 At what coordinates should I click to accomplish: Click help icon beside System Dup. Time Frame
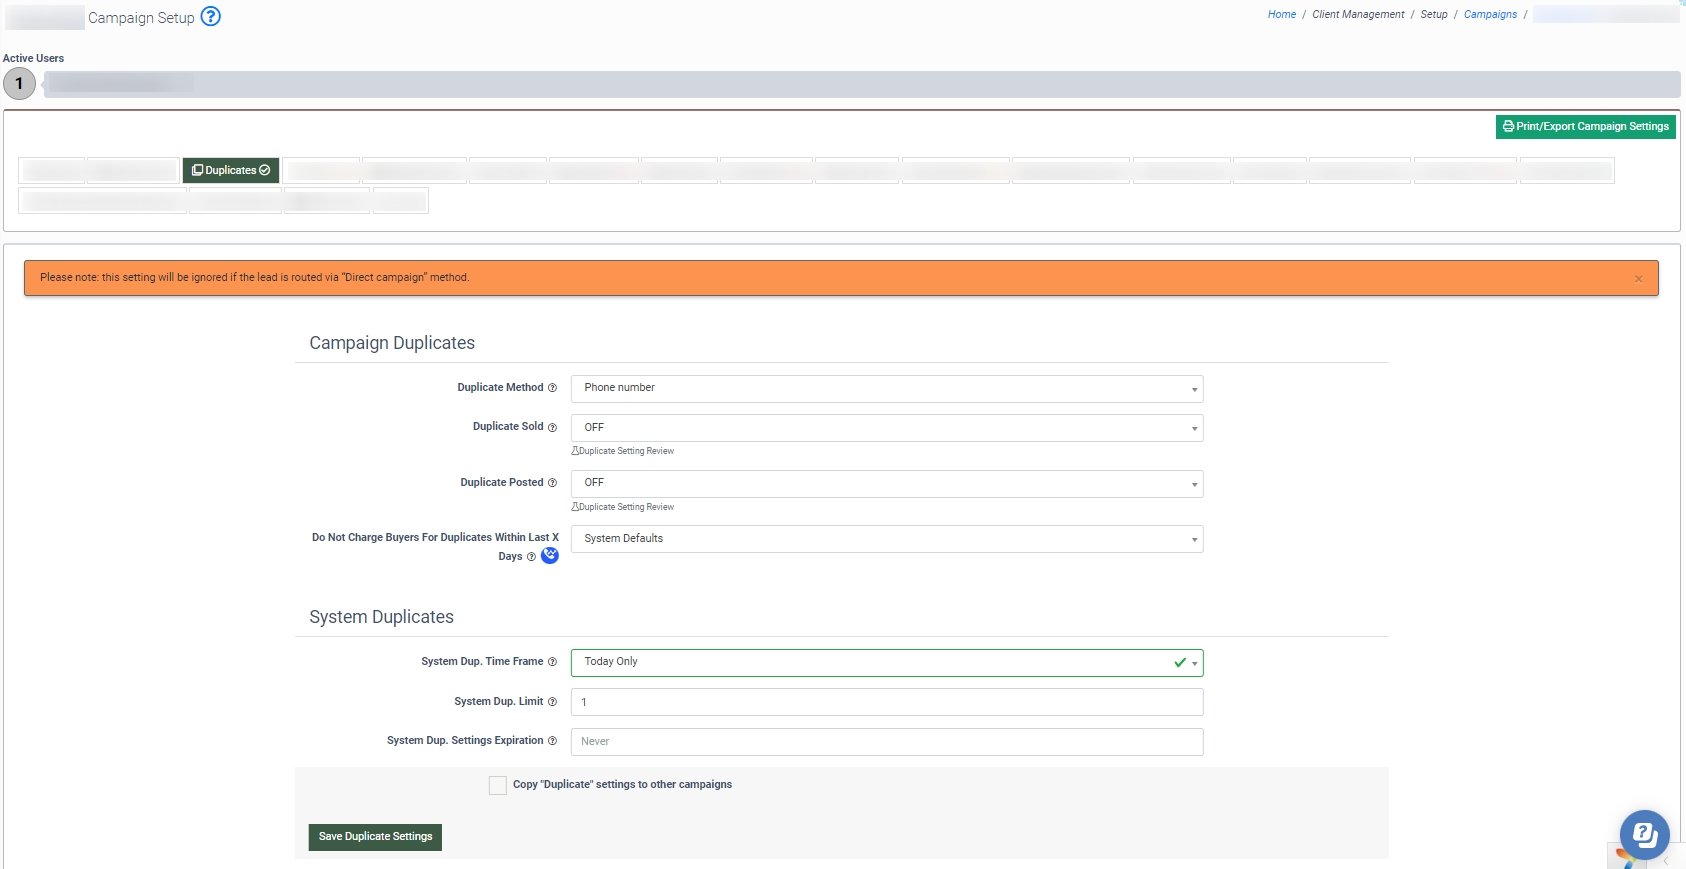[x=552, y=662]
